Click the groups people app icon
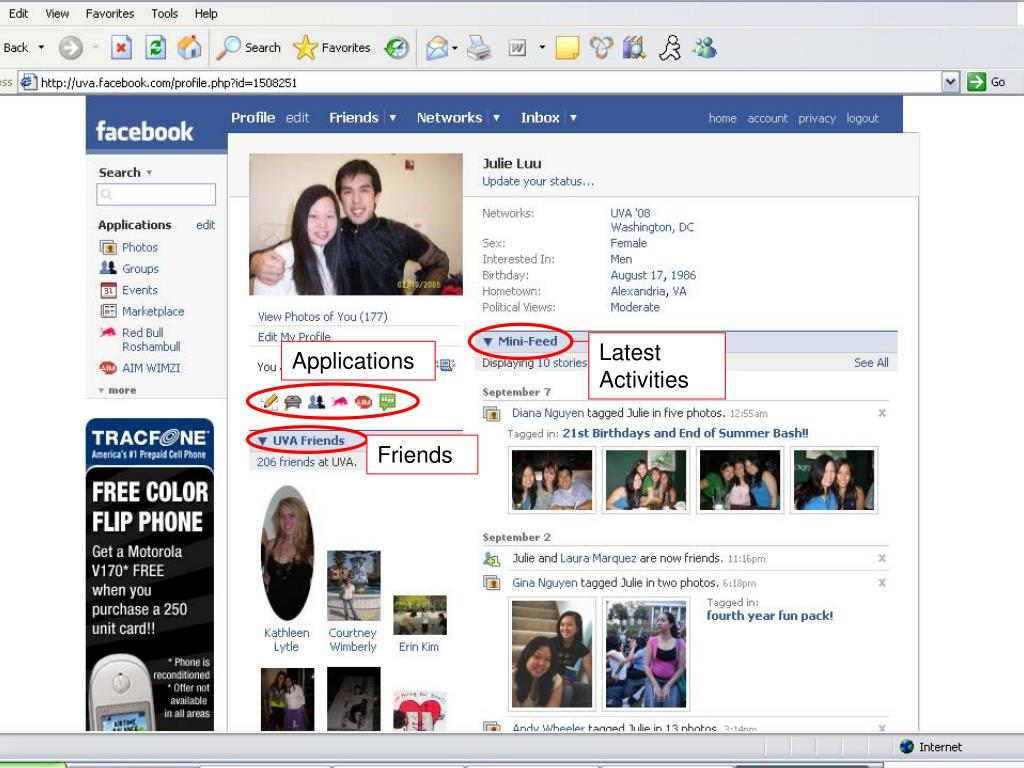 point(316,402)
